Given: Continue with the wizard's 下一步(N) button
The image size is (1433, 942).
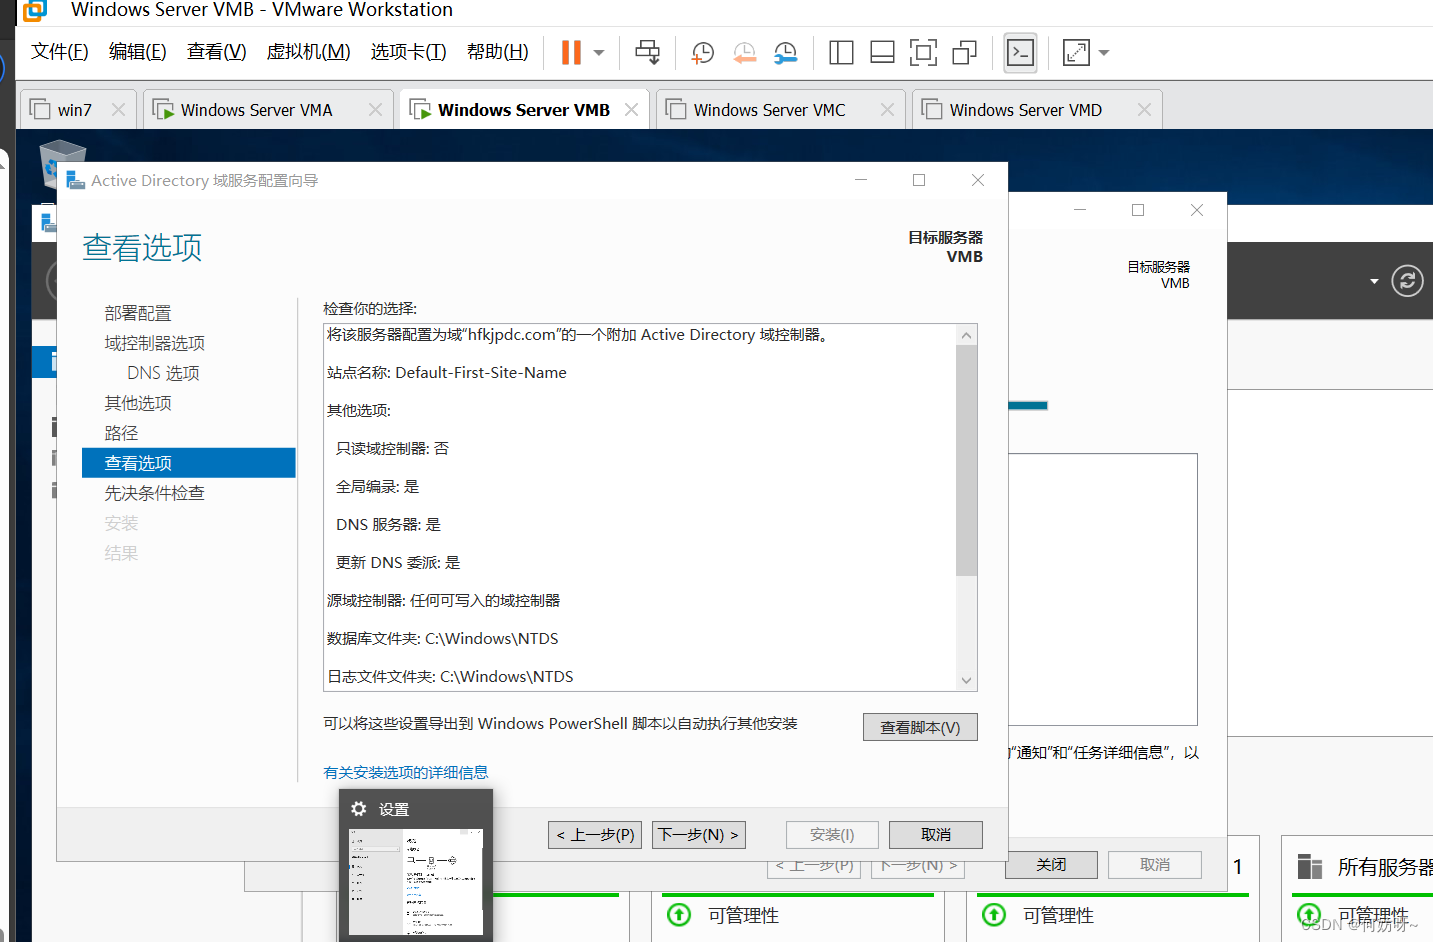Looking at the screenshot, I should coord(699,835).
